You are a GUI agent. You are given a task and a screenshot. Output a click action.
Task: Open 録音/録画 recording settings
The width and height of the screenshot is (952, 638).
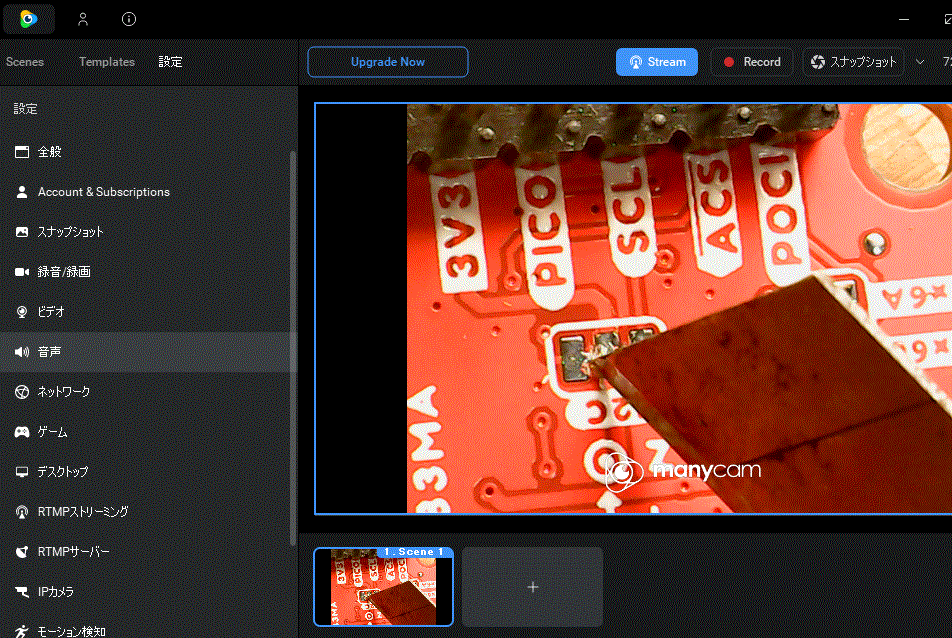tap(64, 272)
